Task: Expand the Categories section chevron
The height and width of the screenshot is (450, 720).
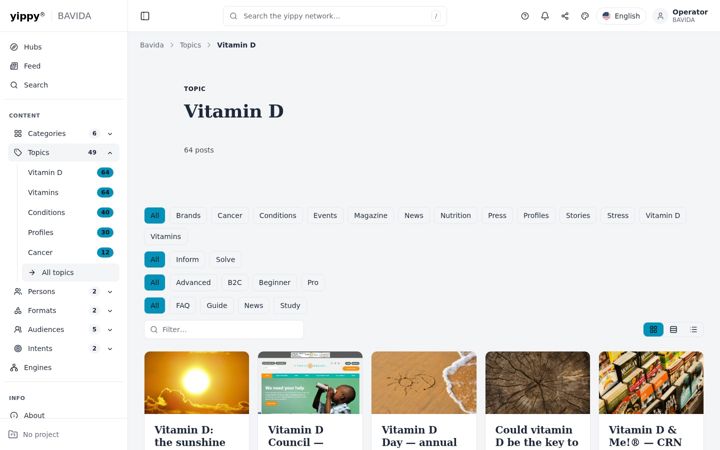Action: tap(110, 134)
